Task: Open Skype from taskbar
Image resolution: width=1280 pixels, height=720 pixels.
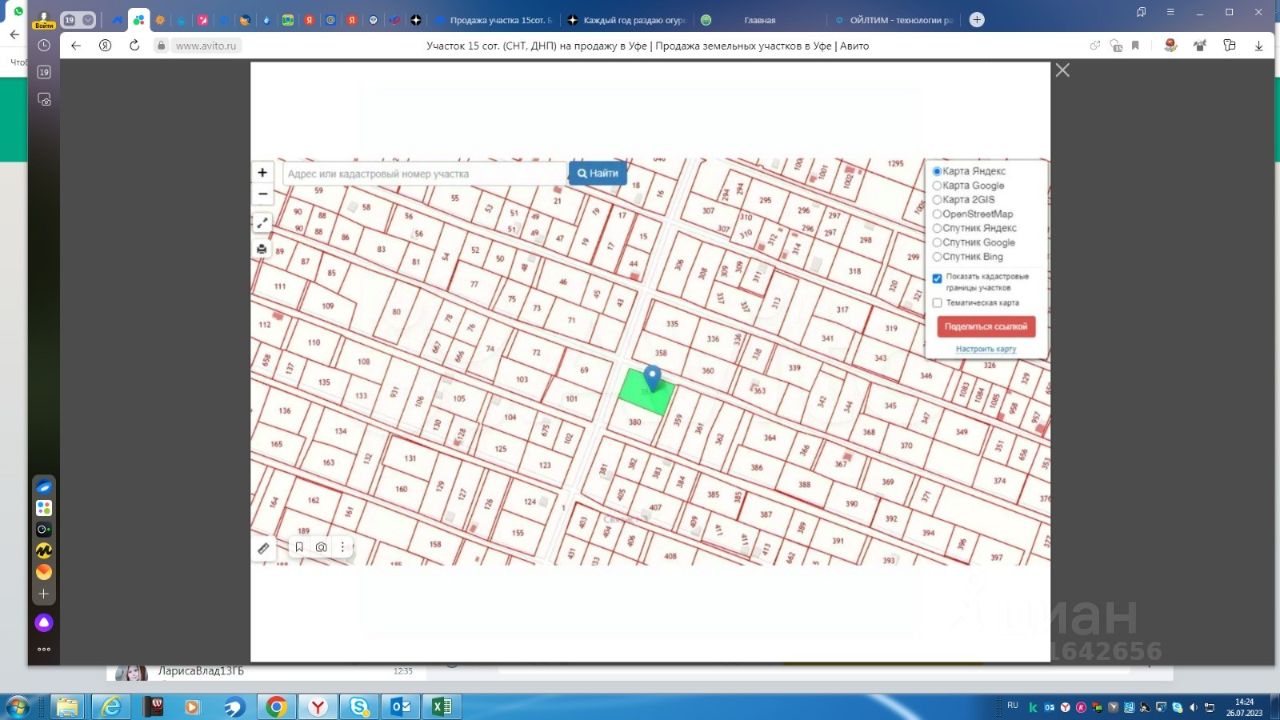Action: 359,707
